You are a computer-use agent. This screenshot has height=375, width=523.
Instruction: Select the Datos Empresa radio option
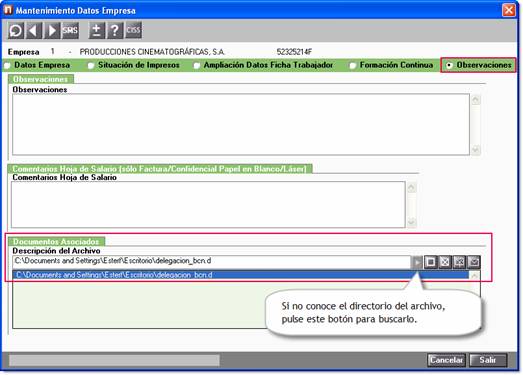tap(38, 65)
